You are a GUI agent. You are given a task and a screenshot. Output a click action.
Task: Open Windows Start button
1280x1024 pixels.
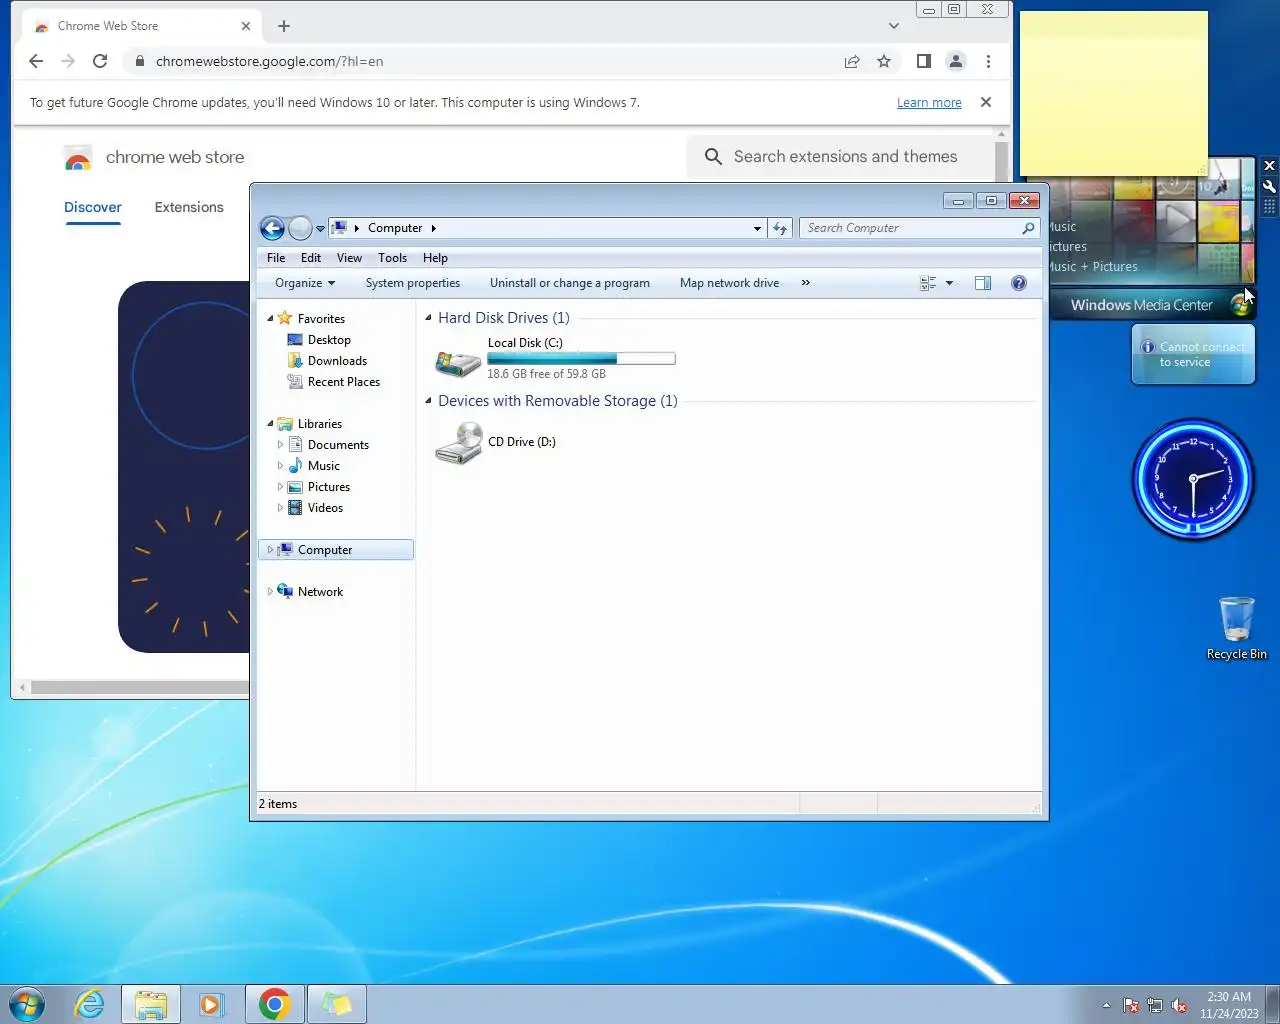(27, 1004)
